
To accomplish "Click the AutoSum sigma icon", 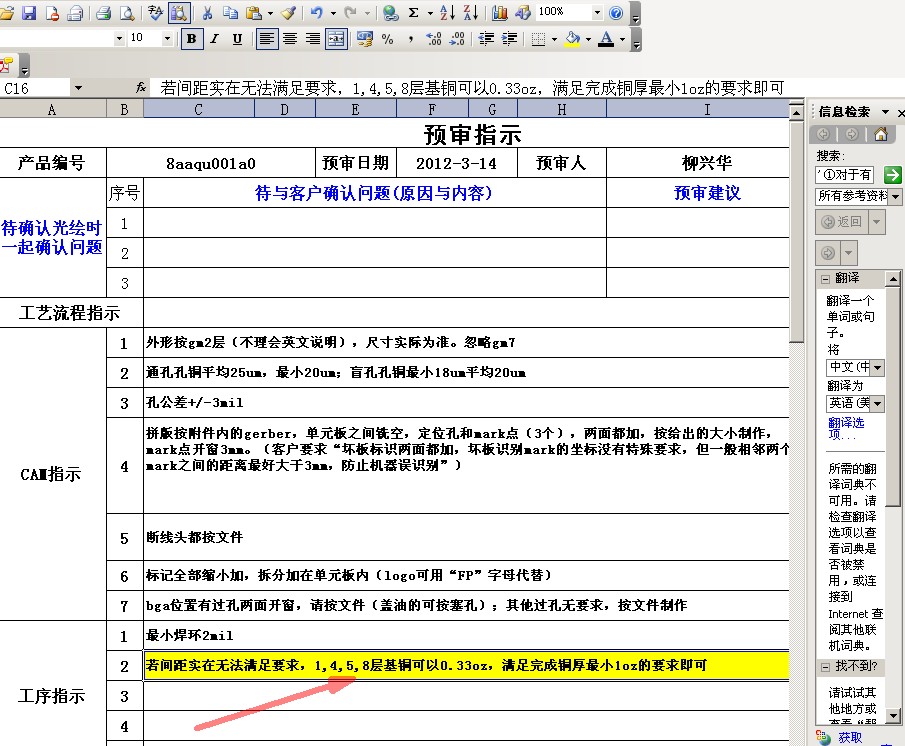I will 414,13.
